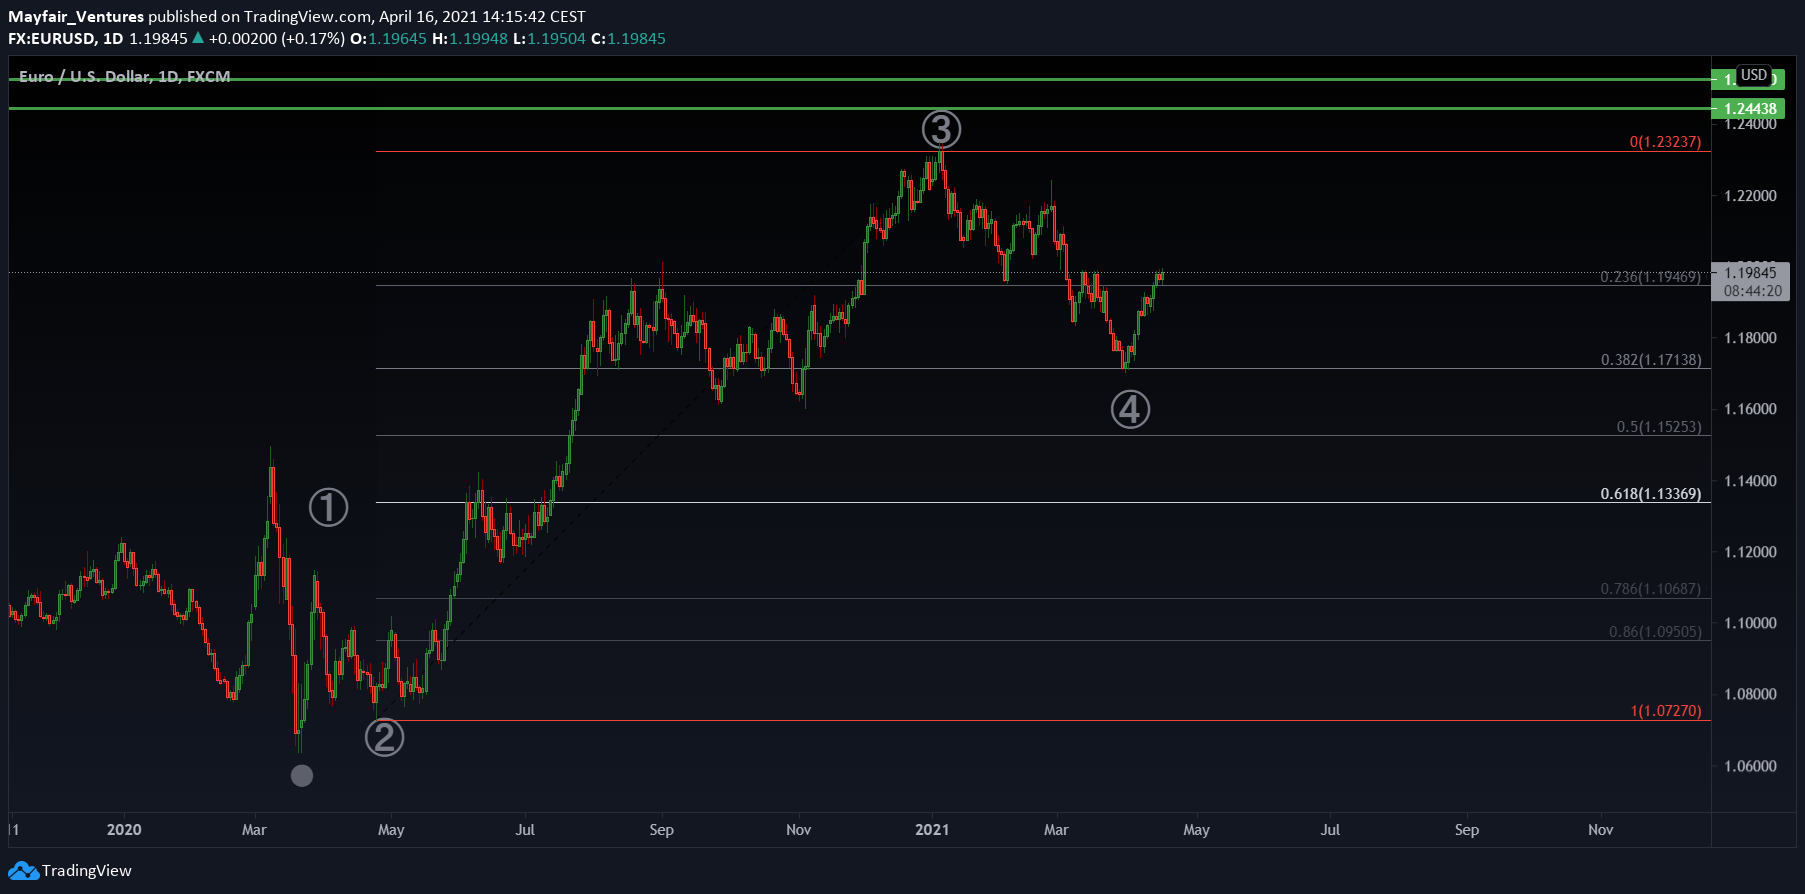Click the 1.12000 price axis tick
Image resolution: width=1805 pixels, height=894 pixels.
pos(1750,552)
